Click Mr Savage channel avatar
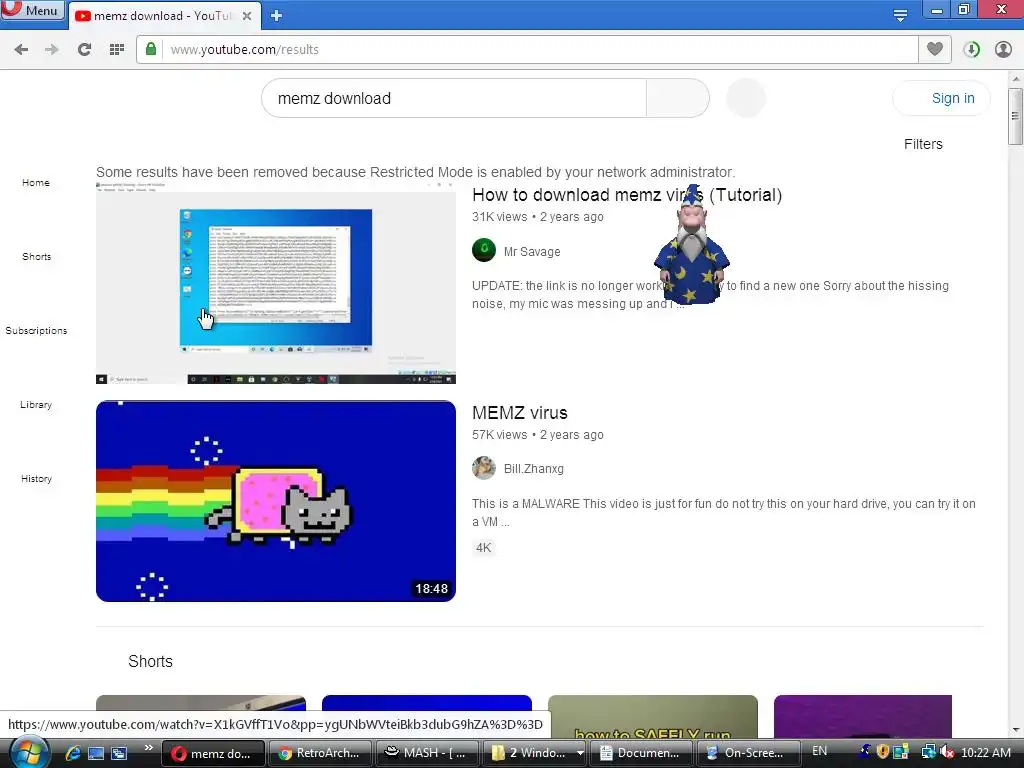 (484, 250)
